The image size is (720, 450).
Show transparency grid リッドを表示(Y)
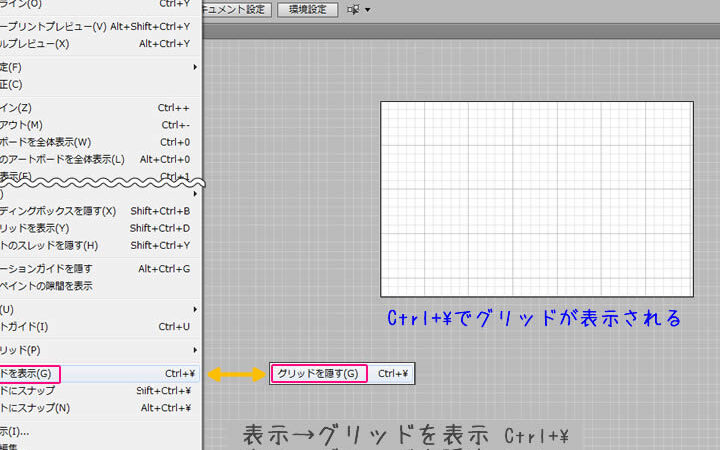point(100,228)
